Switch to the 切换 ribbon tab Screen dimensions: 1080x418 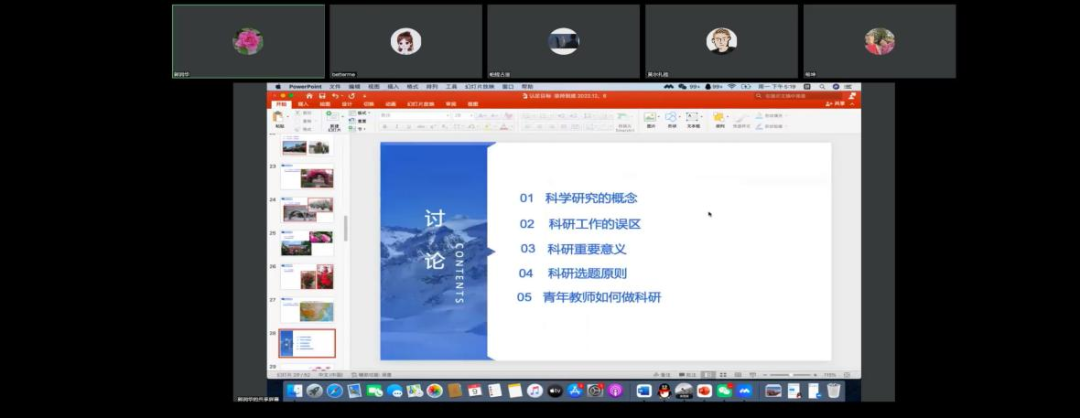(x=368, y=104)
